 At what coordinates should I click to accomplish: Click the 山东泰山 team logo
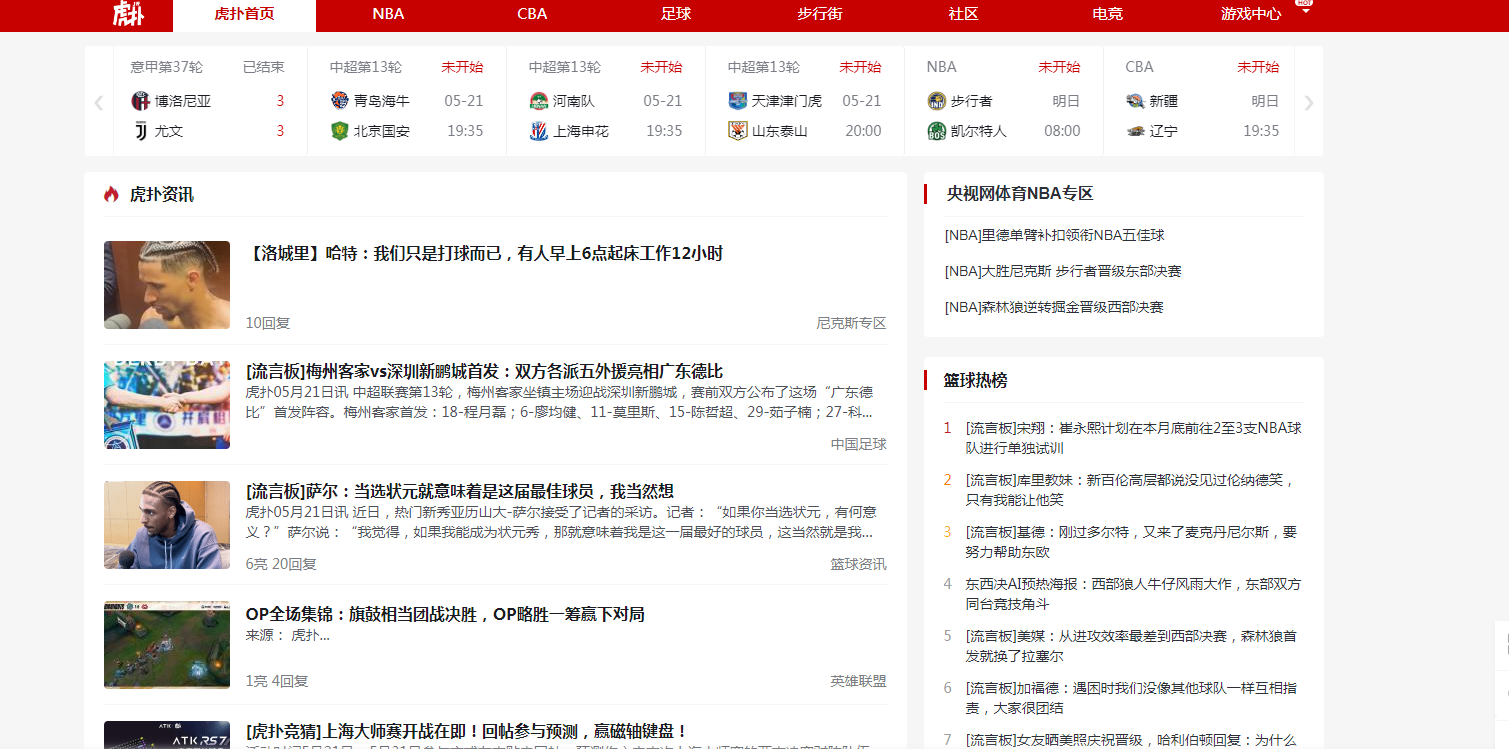738,131
